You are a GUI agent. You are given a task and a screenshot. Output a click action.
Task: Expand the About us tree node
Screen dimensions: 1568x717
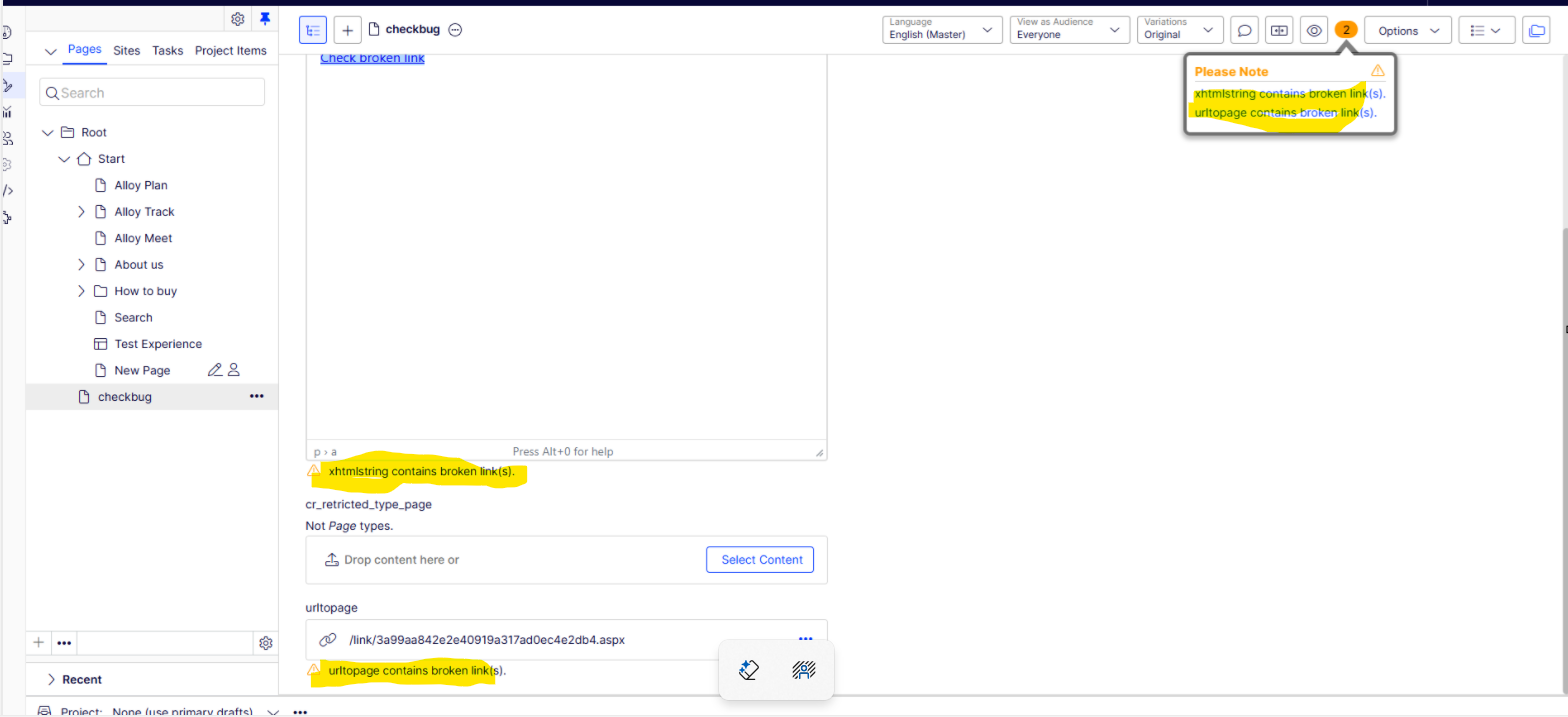[81, 265]
